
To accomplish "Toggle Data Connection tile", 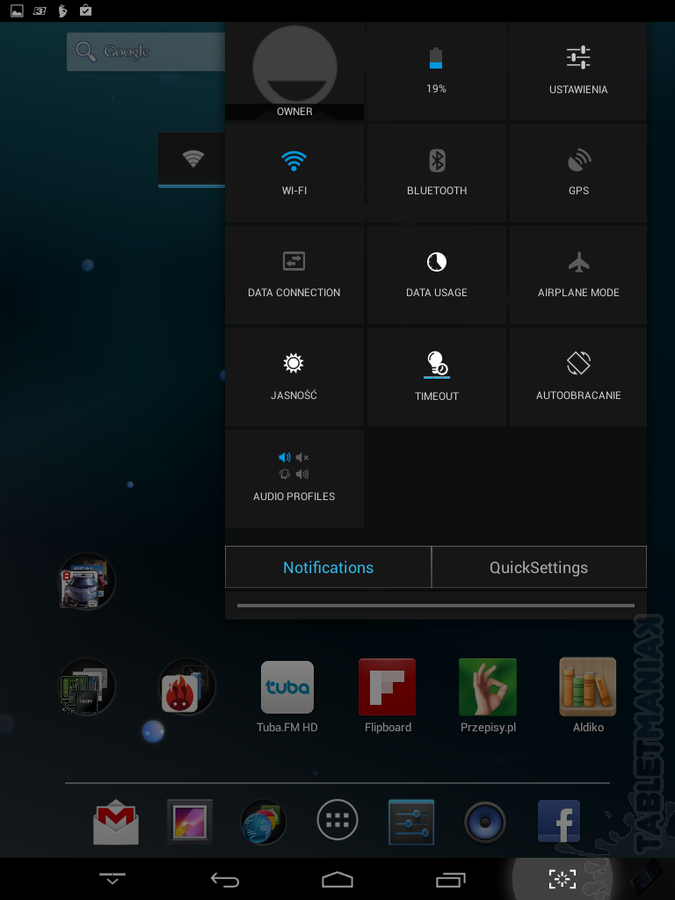I will [294, 275].
